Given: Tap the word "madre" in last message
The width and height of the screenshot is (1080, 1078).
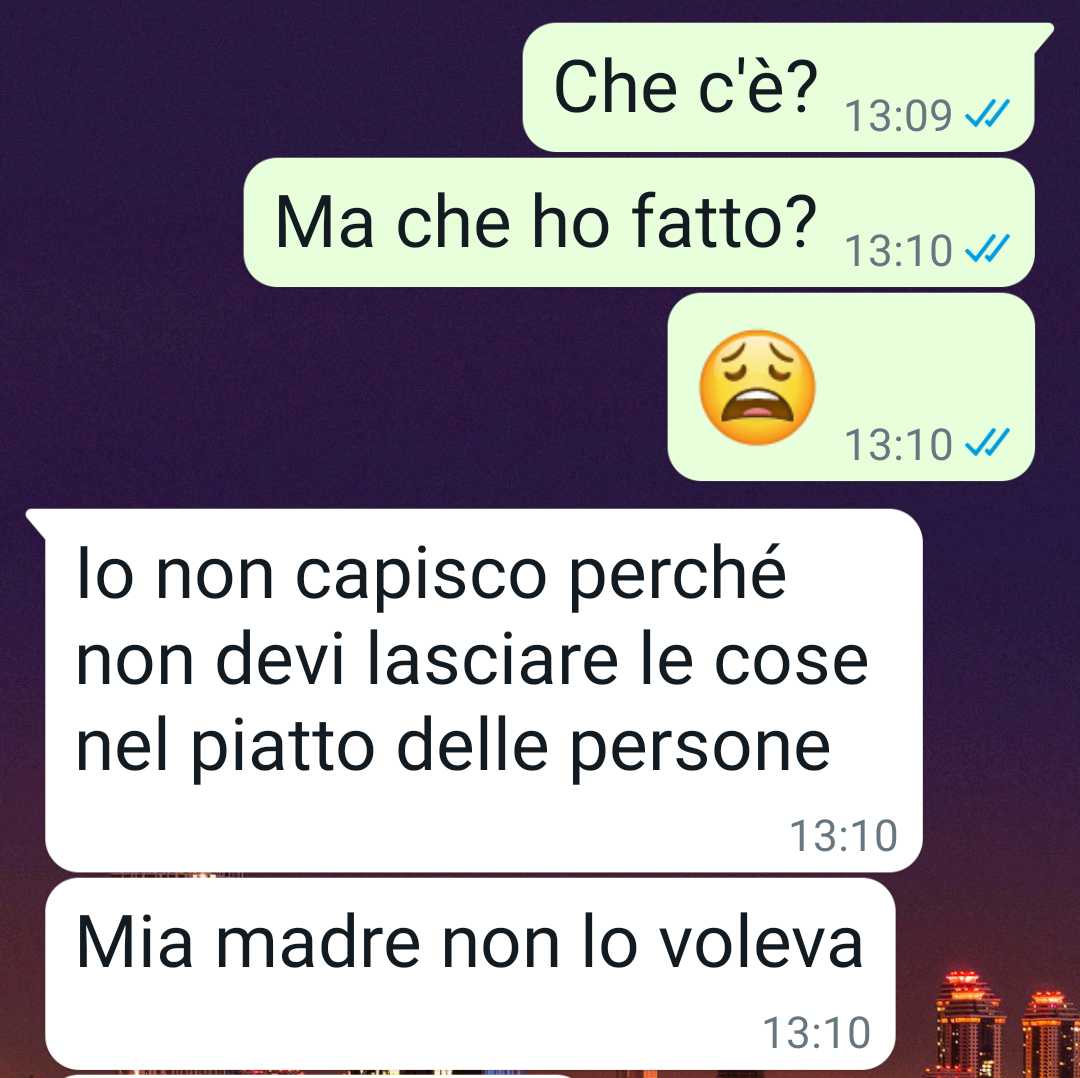Looking at the screenshot, I should [318, 942].
